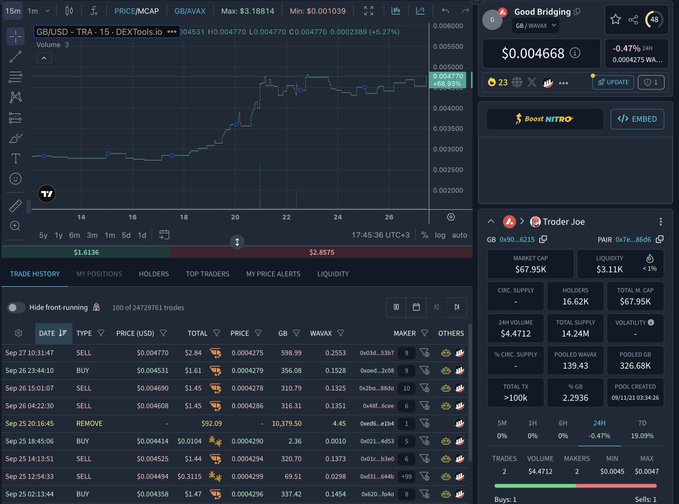Screen dimensions: 679x504
Task: Open the indicators fx menu
Action: [94, 11]
